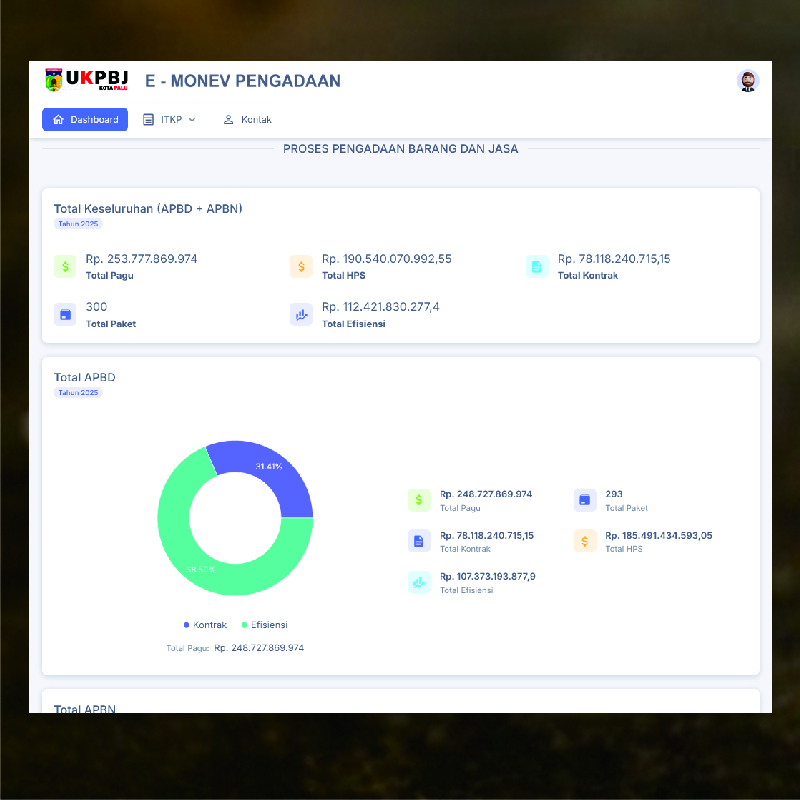Go to the Dashboard tab
This screenshot has height=800, width=800.
click(x=85, y=120)
